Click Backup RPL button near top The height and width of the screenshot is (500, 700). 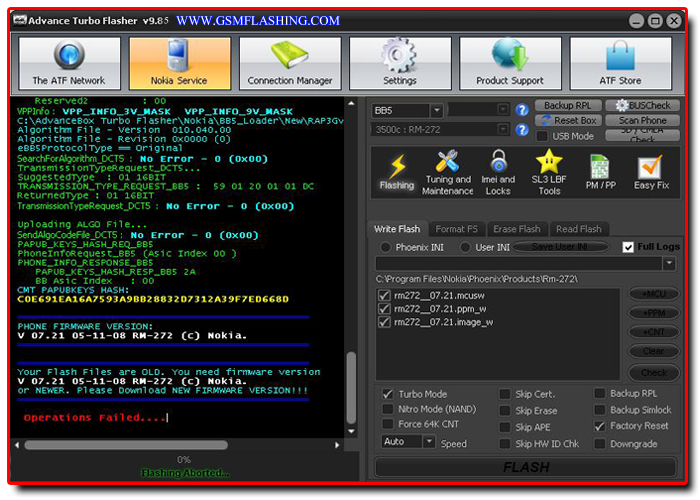coord(568,105)
